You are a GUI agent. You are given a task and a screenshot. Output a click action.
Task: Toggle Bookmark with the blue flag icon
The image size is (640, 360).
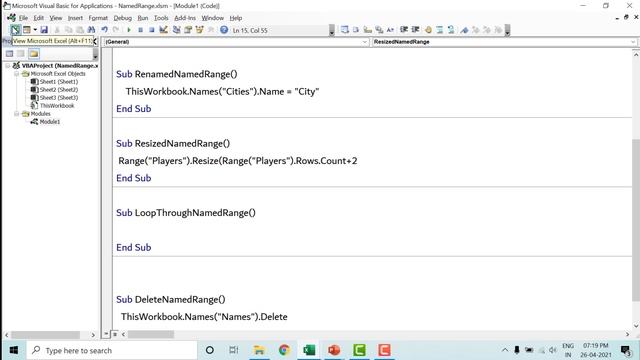tap(464, 30)
